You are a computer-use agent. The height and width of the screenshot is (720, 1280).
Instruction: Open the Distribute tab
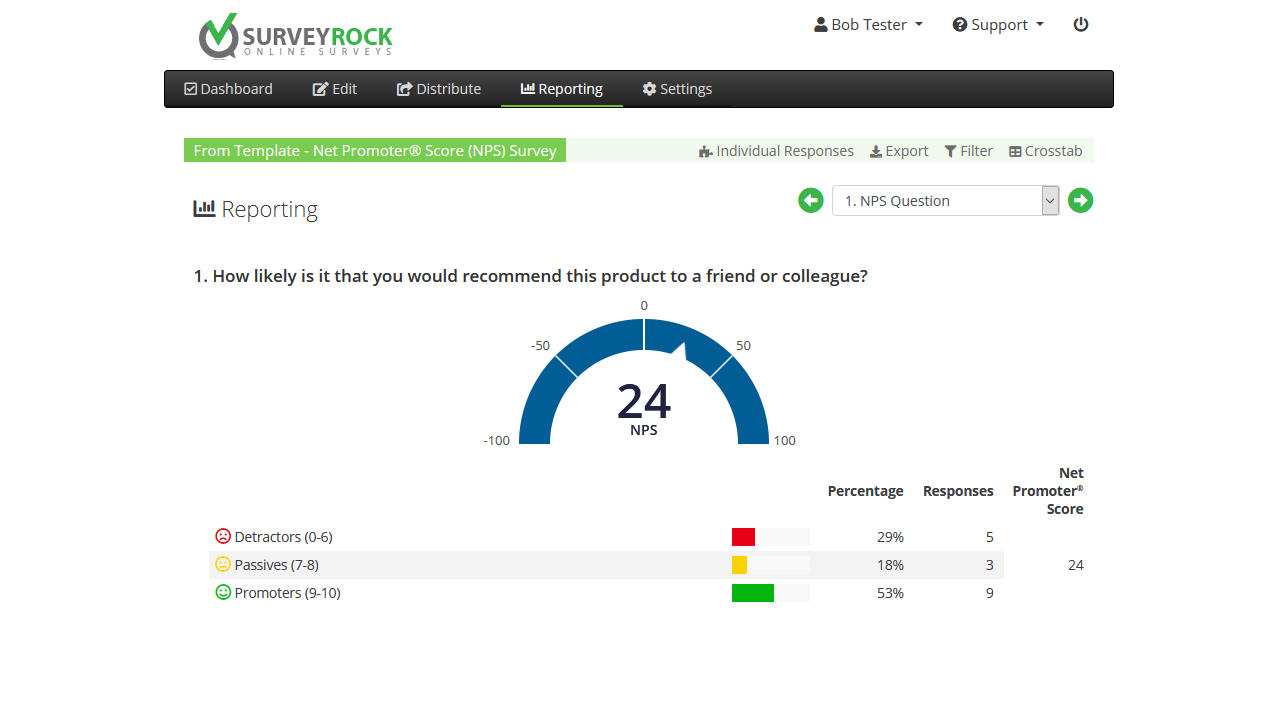tap(439, 89)
